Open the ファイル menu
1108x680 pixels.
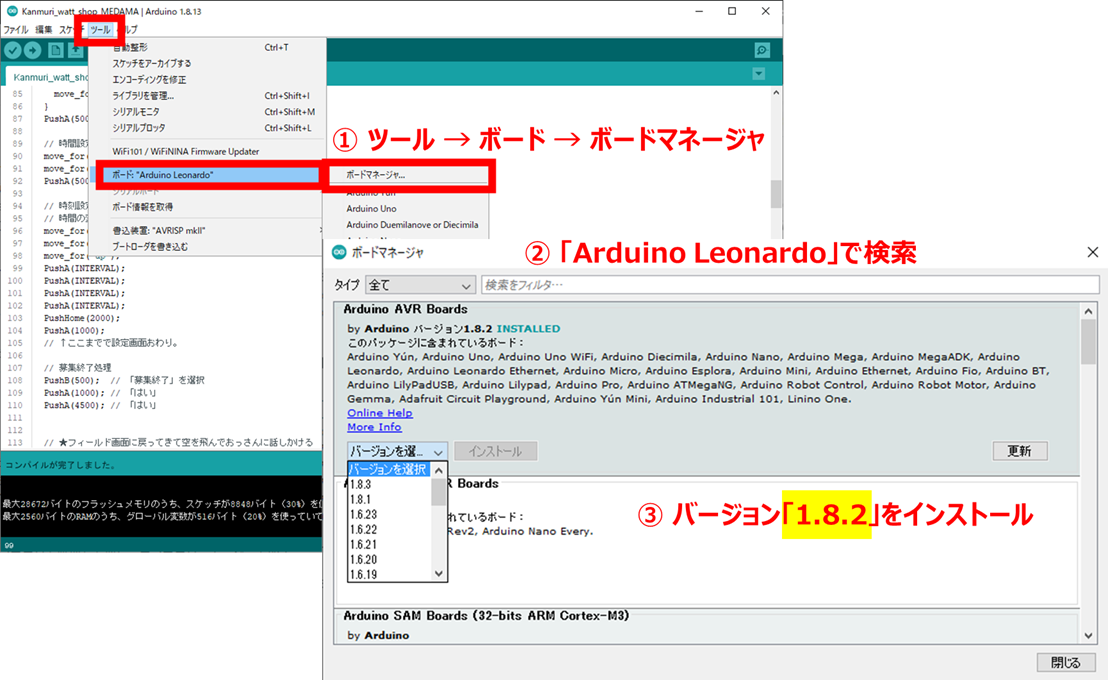click(16, 30)
